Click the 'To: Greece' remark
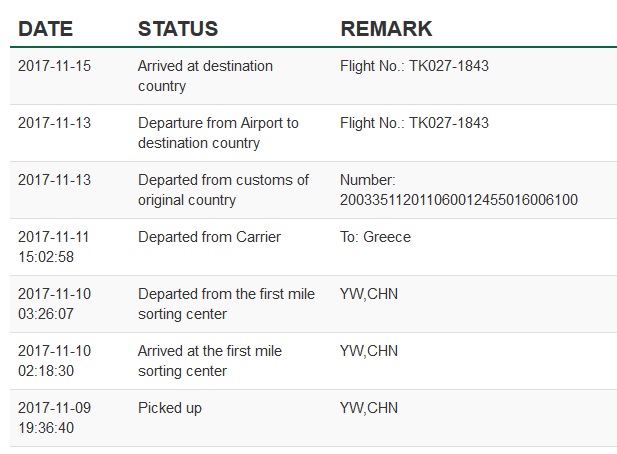This screenshot has width=617, height=454. [375, 237]
